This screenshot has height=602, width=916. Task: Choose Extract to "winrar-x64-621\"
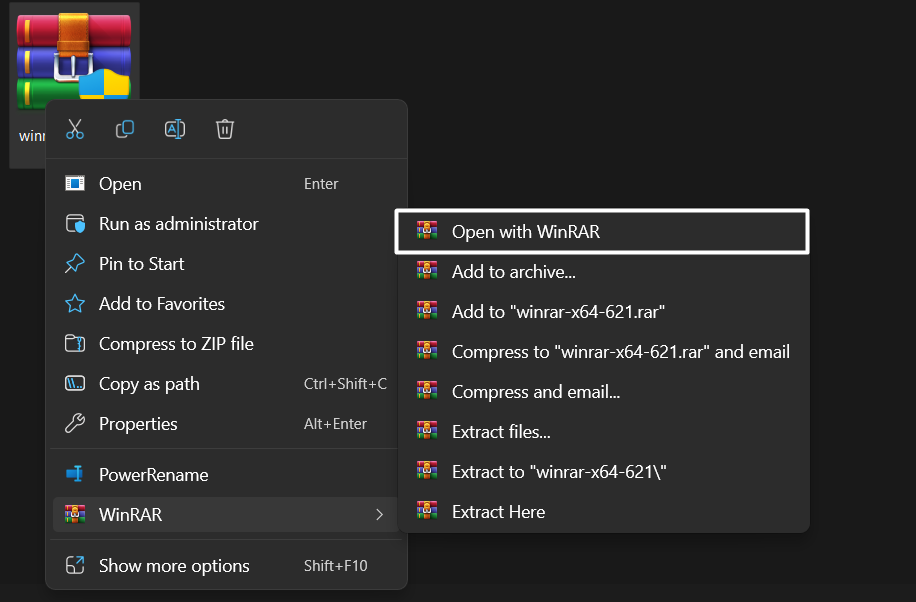[560, 471]
